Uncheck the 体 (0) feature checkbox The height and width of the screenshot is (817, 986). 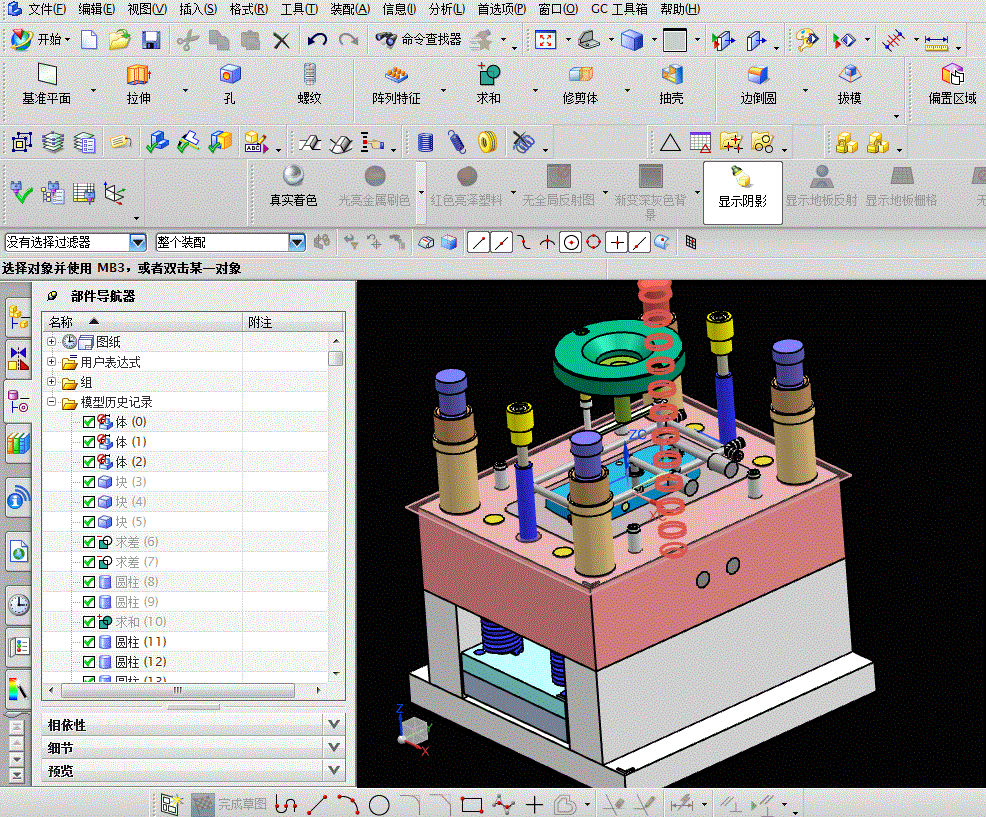[x=89, y=422]
